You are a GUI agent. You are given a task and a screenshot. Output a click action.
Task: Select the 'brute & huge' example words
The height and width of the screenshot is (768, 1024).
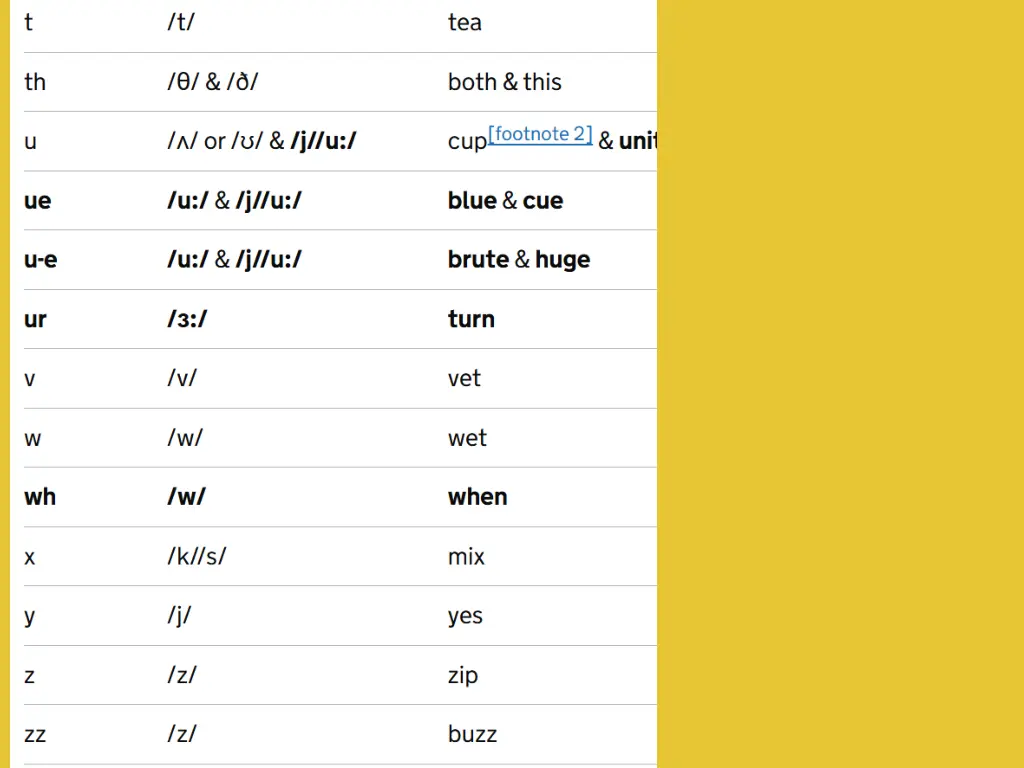tap(519, 260)
